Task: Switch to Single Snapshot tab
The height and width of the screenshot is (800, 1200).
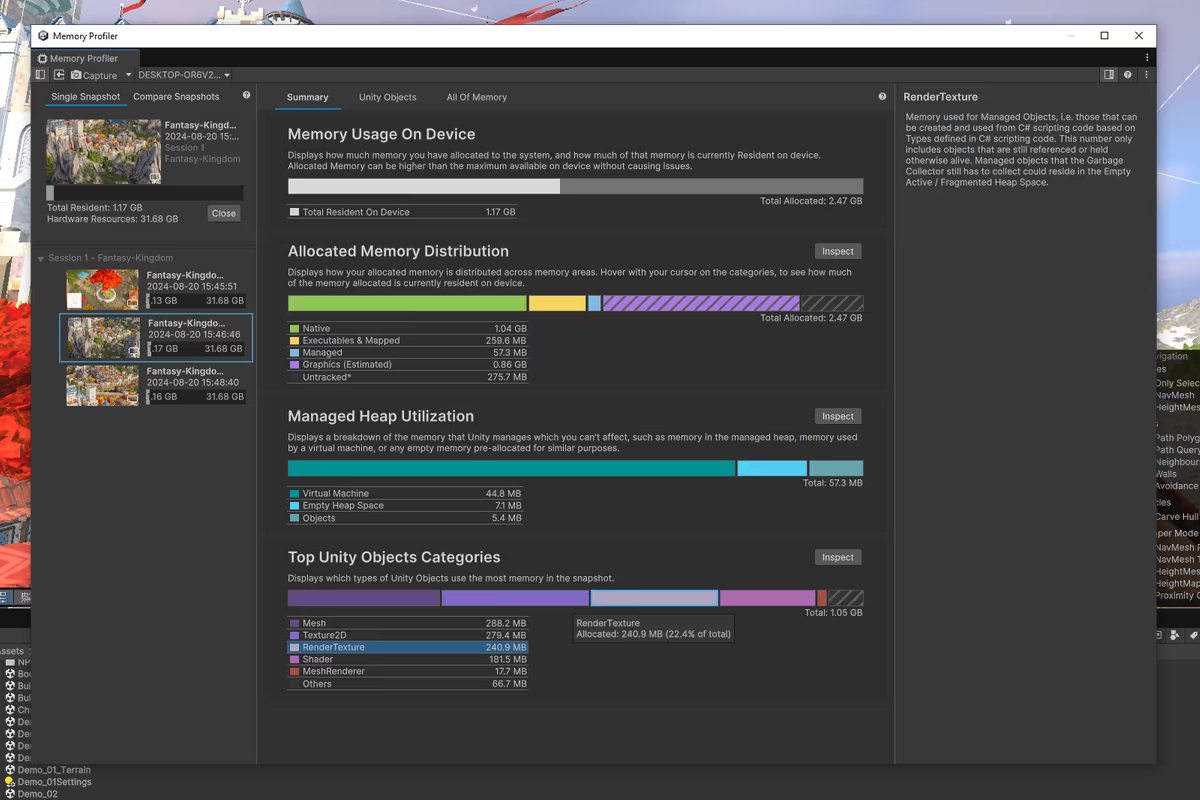Action: (86, 97)
